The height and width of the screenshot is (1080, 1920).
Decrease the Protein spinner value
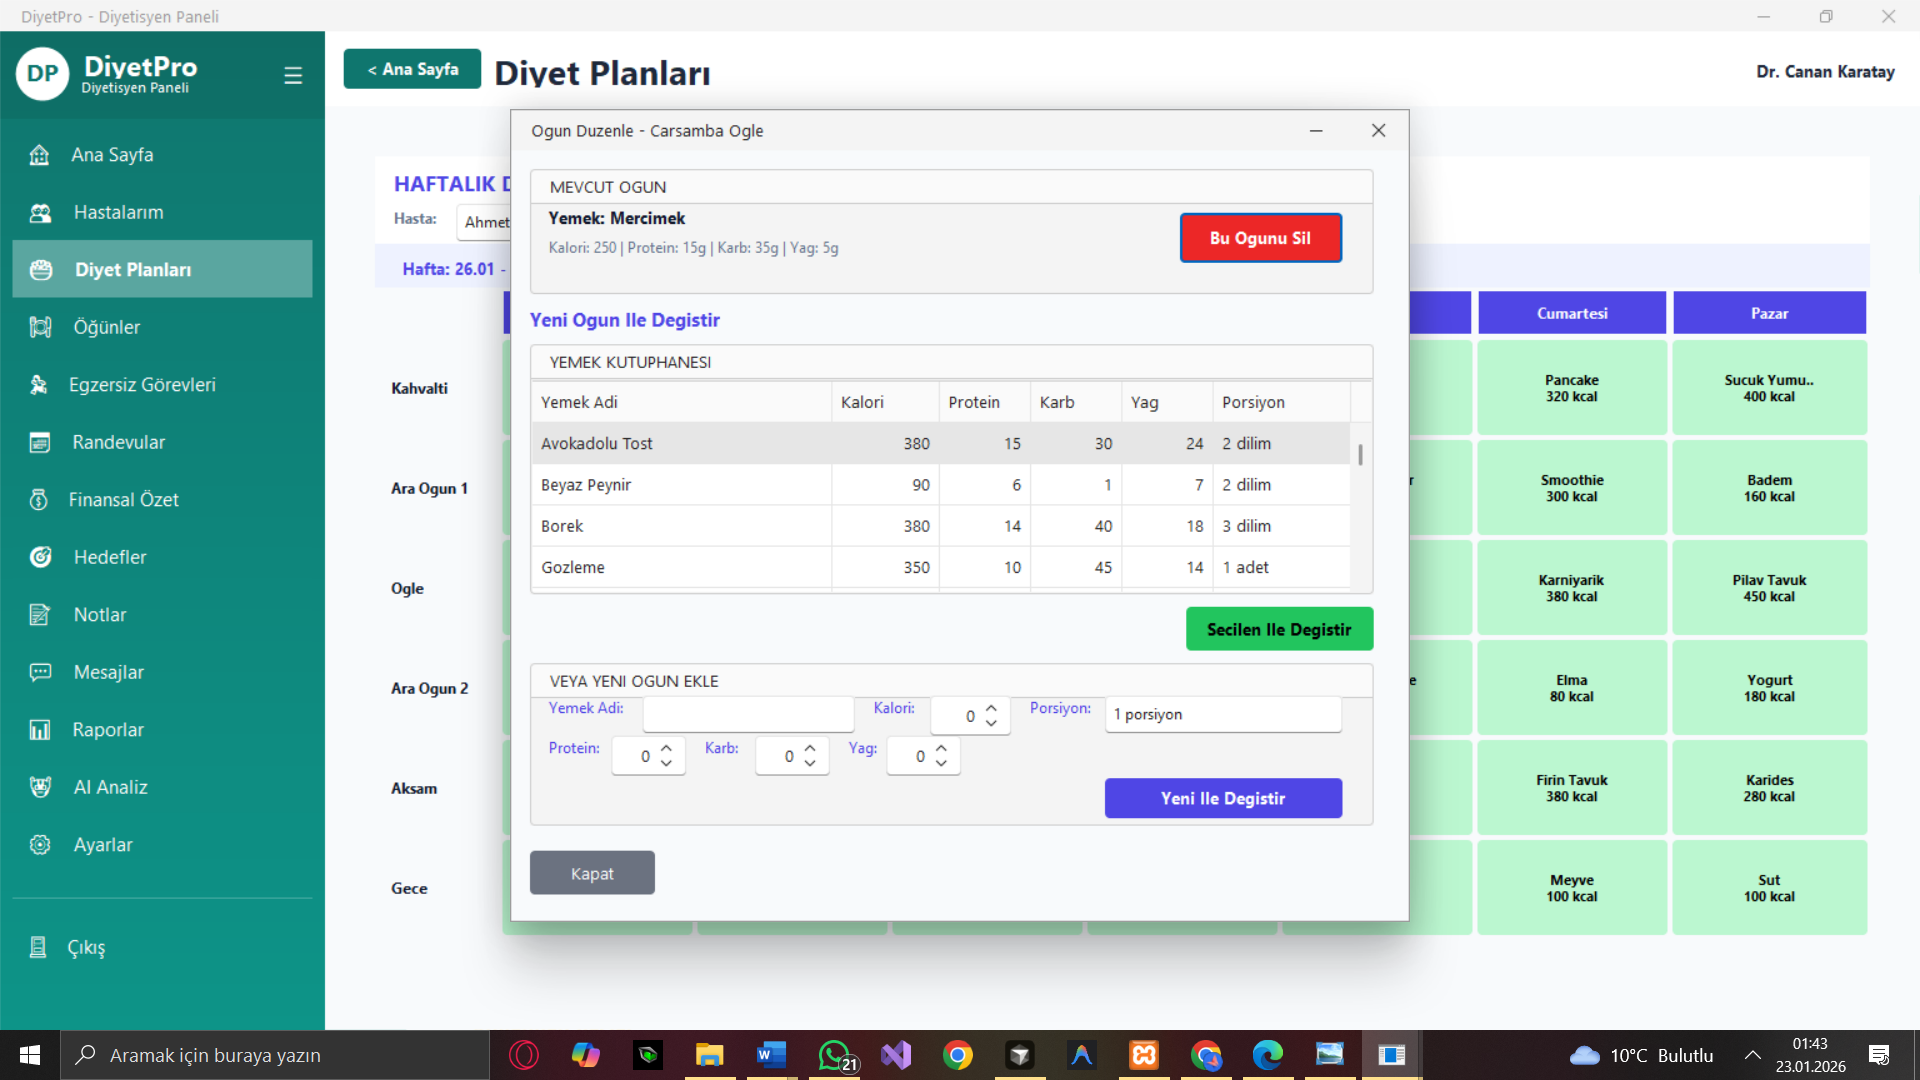pos(666,763)
